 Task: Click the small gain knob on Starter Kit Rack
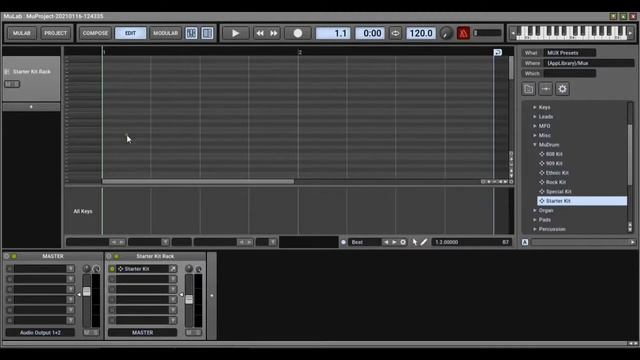tap(199, 269)
